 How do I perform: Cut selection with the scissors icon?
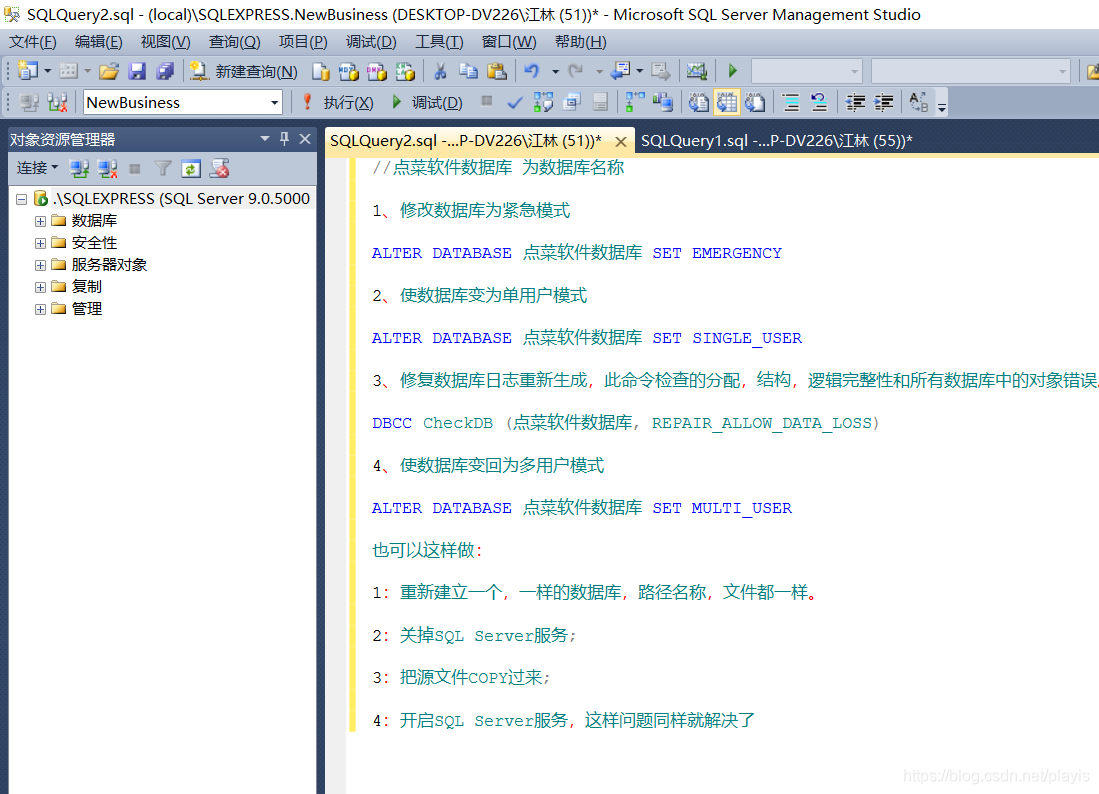(x=440, y=71)
